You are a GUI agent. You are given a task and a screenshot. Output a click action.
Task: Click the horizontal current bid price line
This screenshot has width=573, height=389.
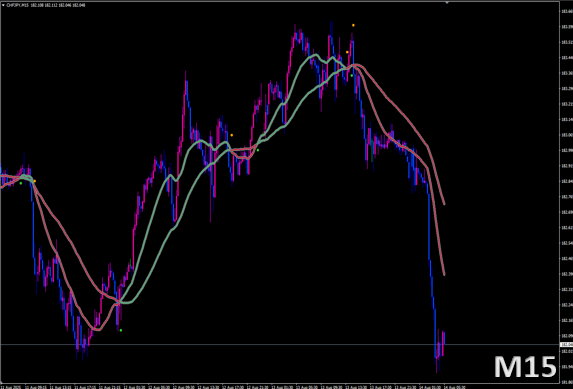click(280, 344)
